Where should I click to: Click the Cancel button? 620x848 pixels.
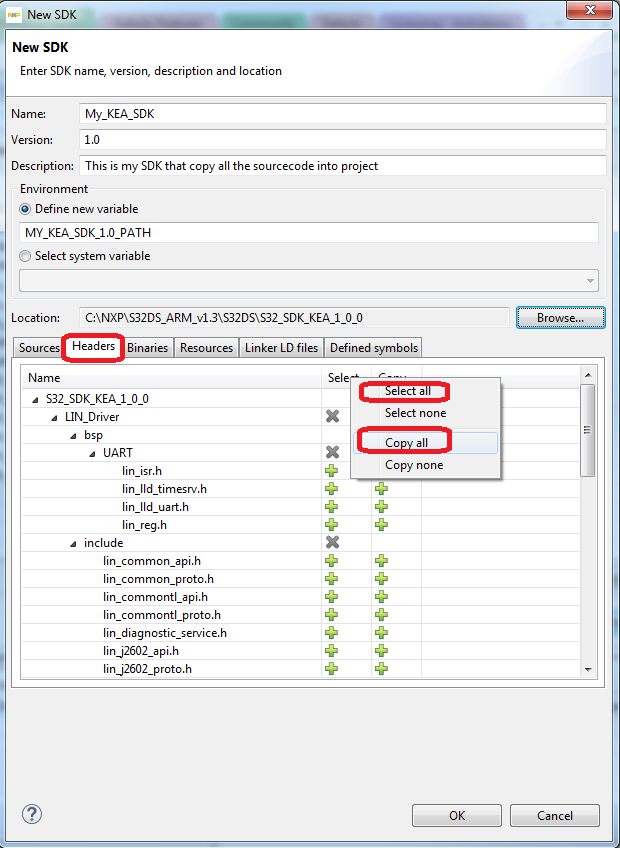pyautogui.click(x=555, y=816)
